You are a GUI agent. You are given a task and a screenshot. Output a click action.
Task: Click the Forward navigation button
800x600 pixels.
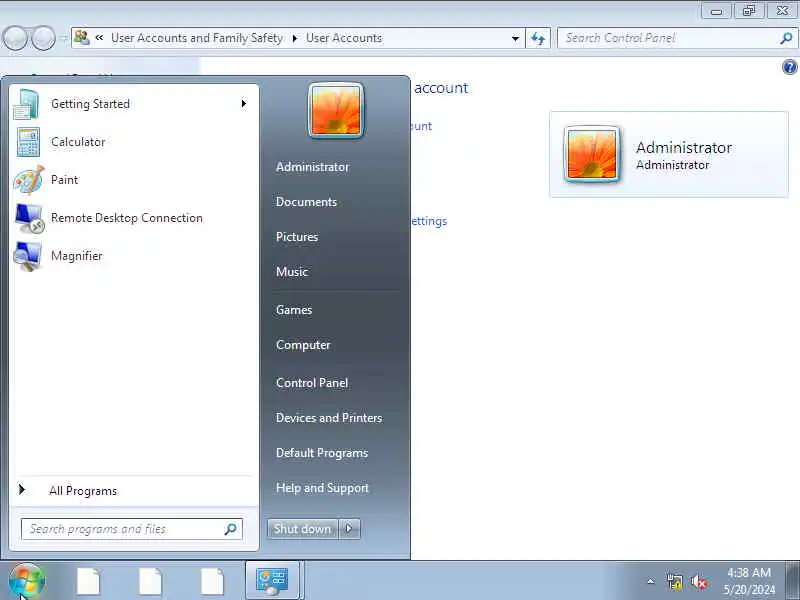43,38
